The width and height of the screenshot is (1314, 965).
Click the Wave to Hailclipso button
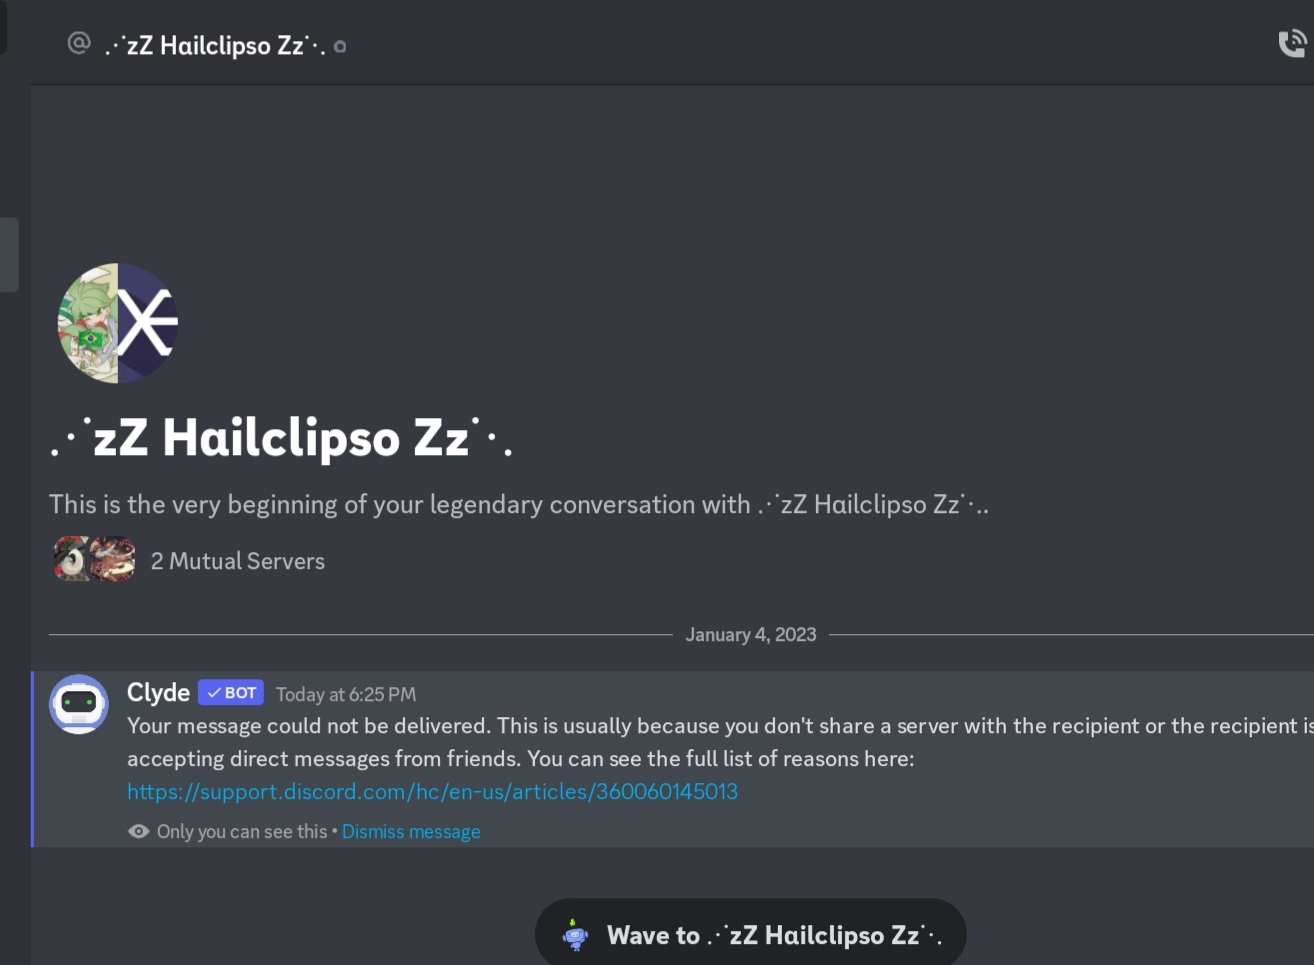tap(751, 934)
